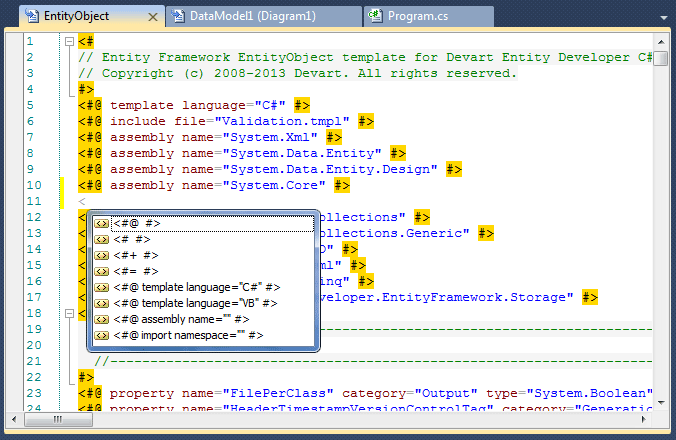Click the EntityObject tab file icon
676x440 pixels.
(x=32, y=16)
